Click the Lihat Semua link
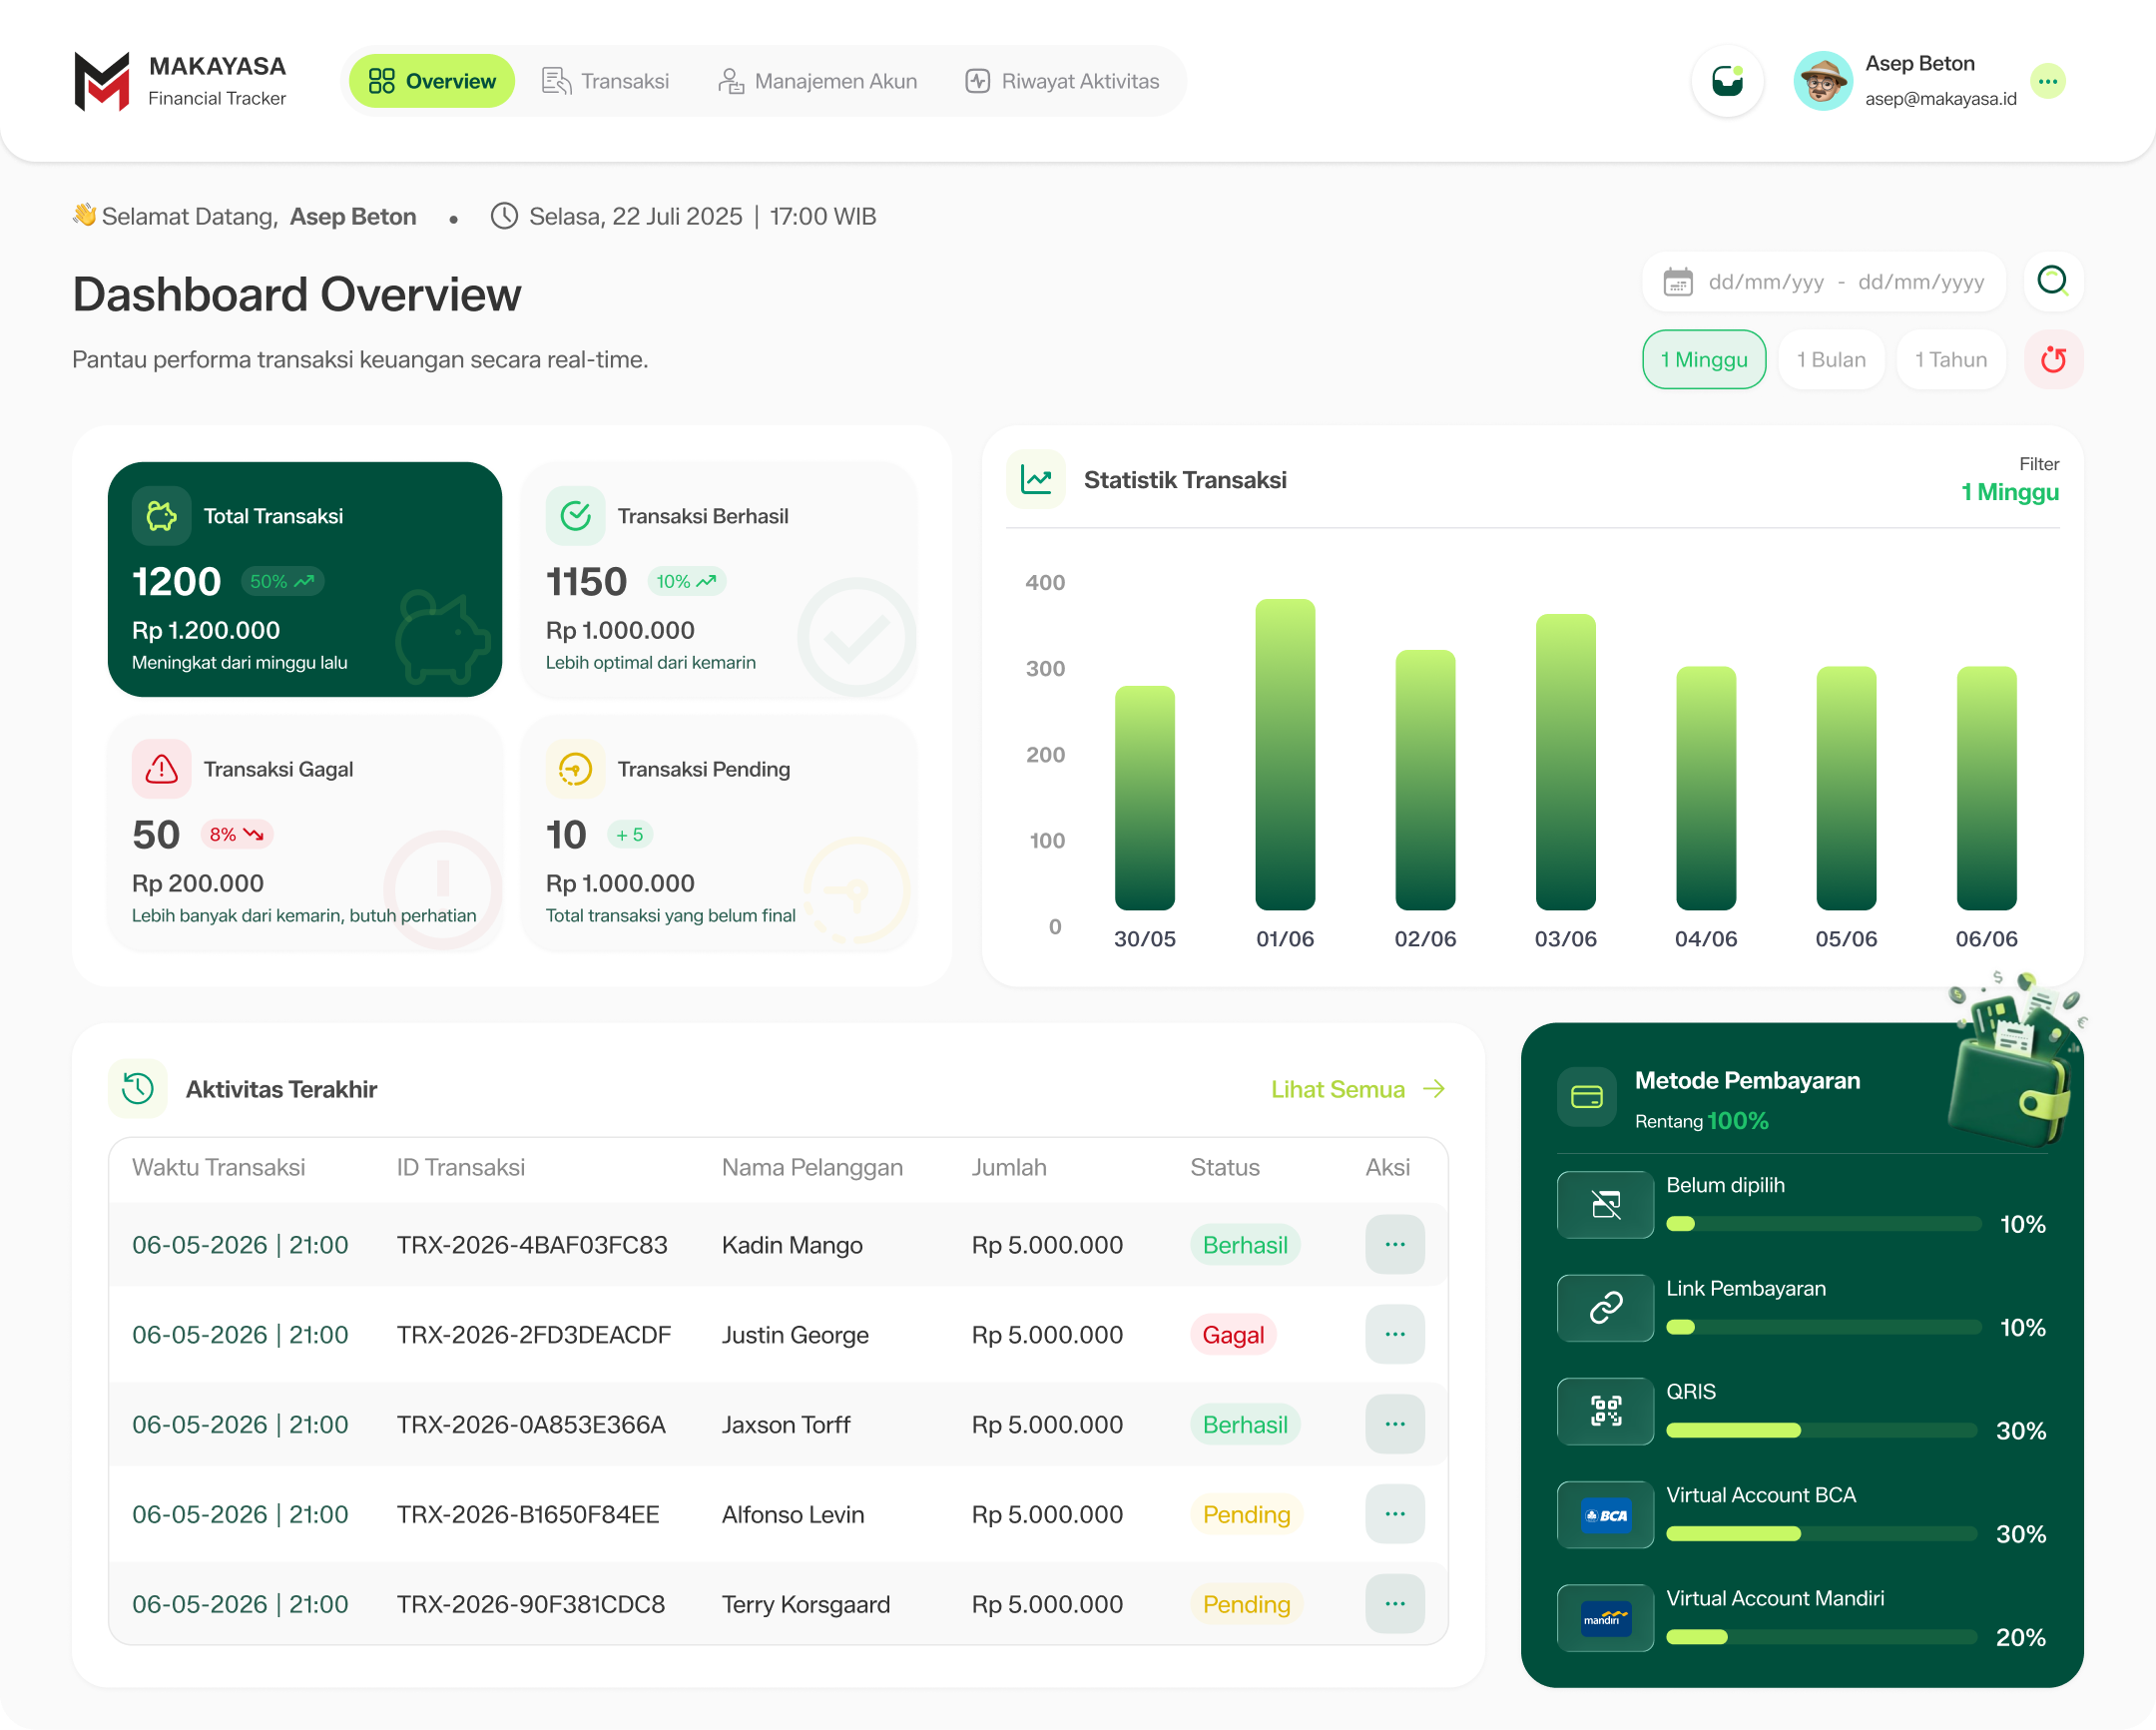Viewport: 2156px width, 1730px height. 1337,1089
